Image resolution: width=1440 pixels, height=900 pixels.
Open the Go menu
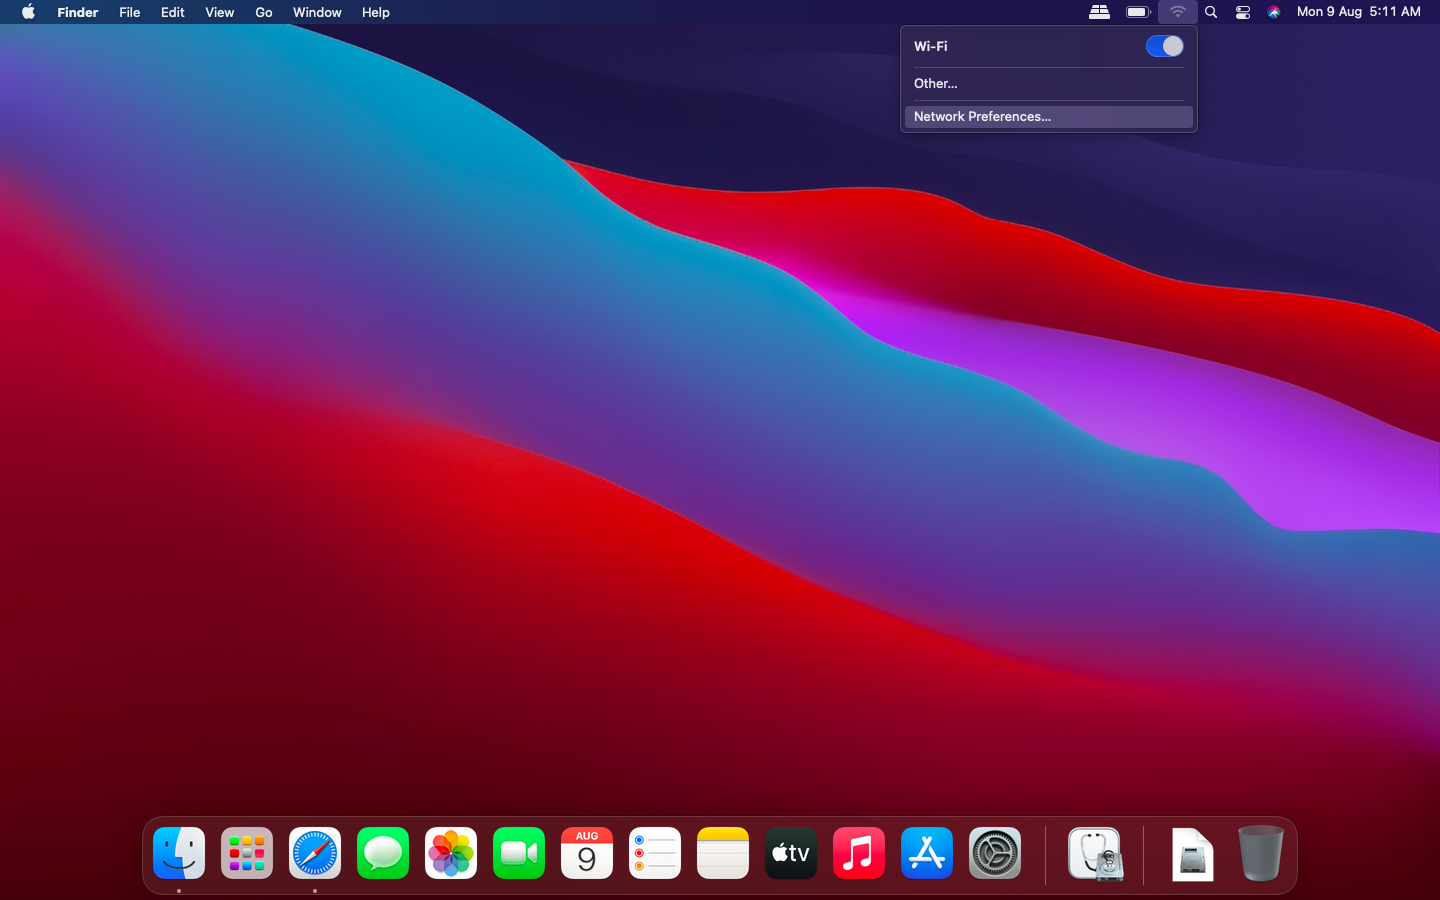[x=263, y=12]
